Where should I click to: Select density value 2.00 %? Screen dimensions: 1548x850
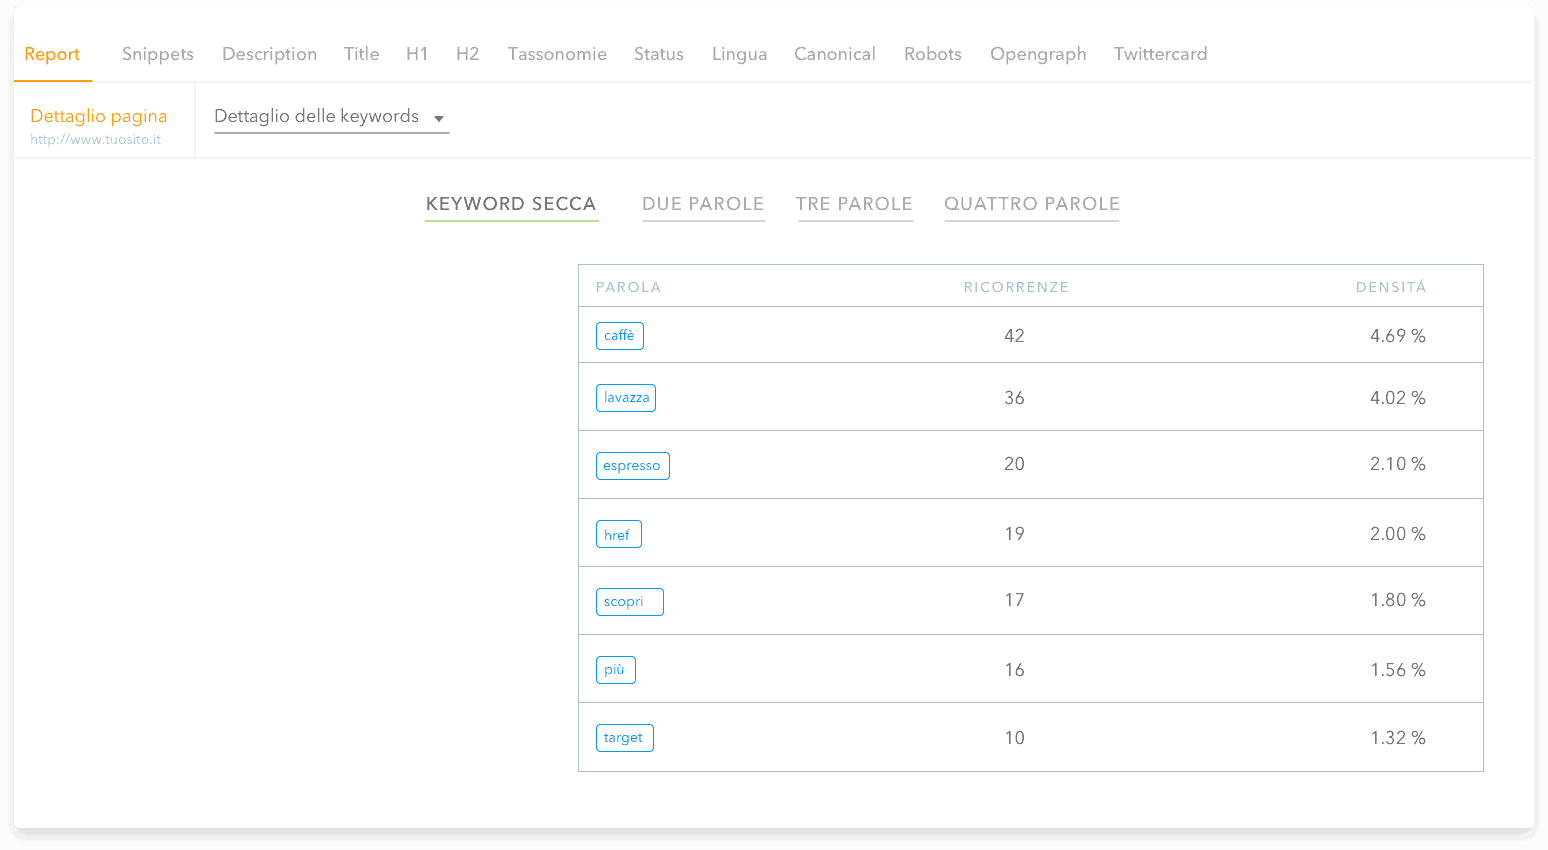click(x=1398, y=534)
